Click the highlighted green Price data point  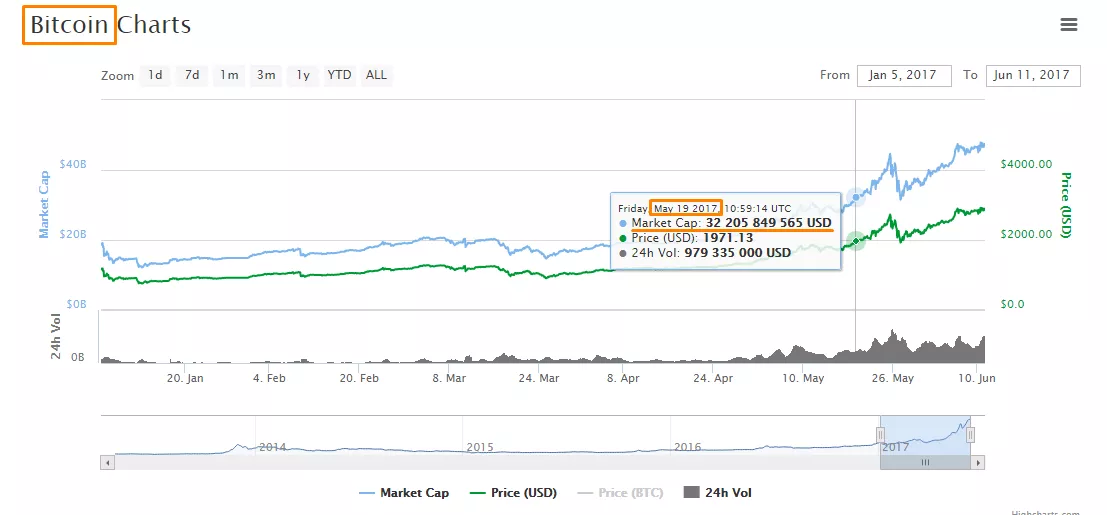tap(856, 241)
